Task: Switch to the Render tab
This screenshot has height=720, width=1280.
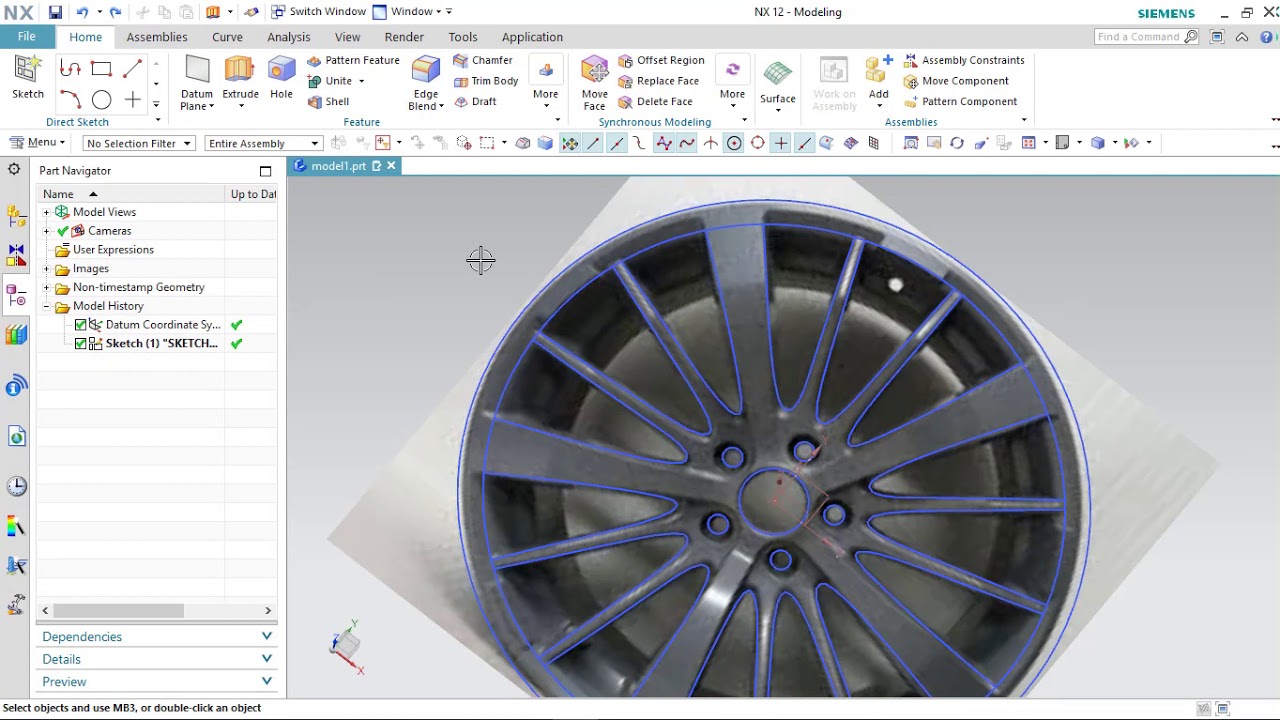Action: pos(404,37)
